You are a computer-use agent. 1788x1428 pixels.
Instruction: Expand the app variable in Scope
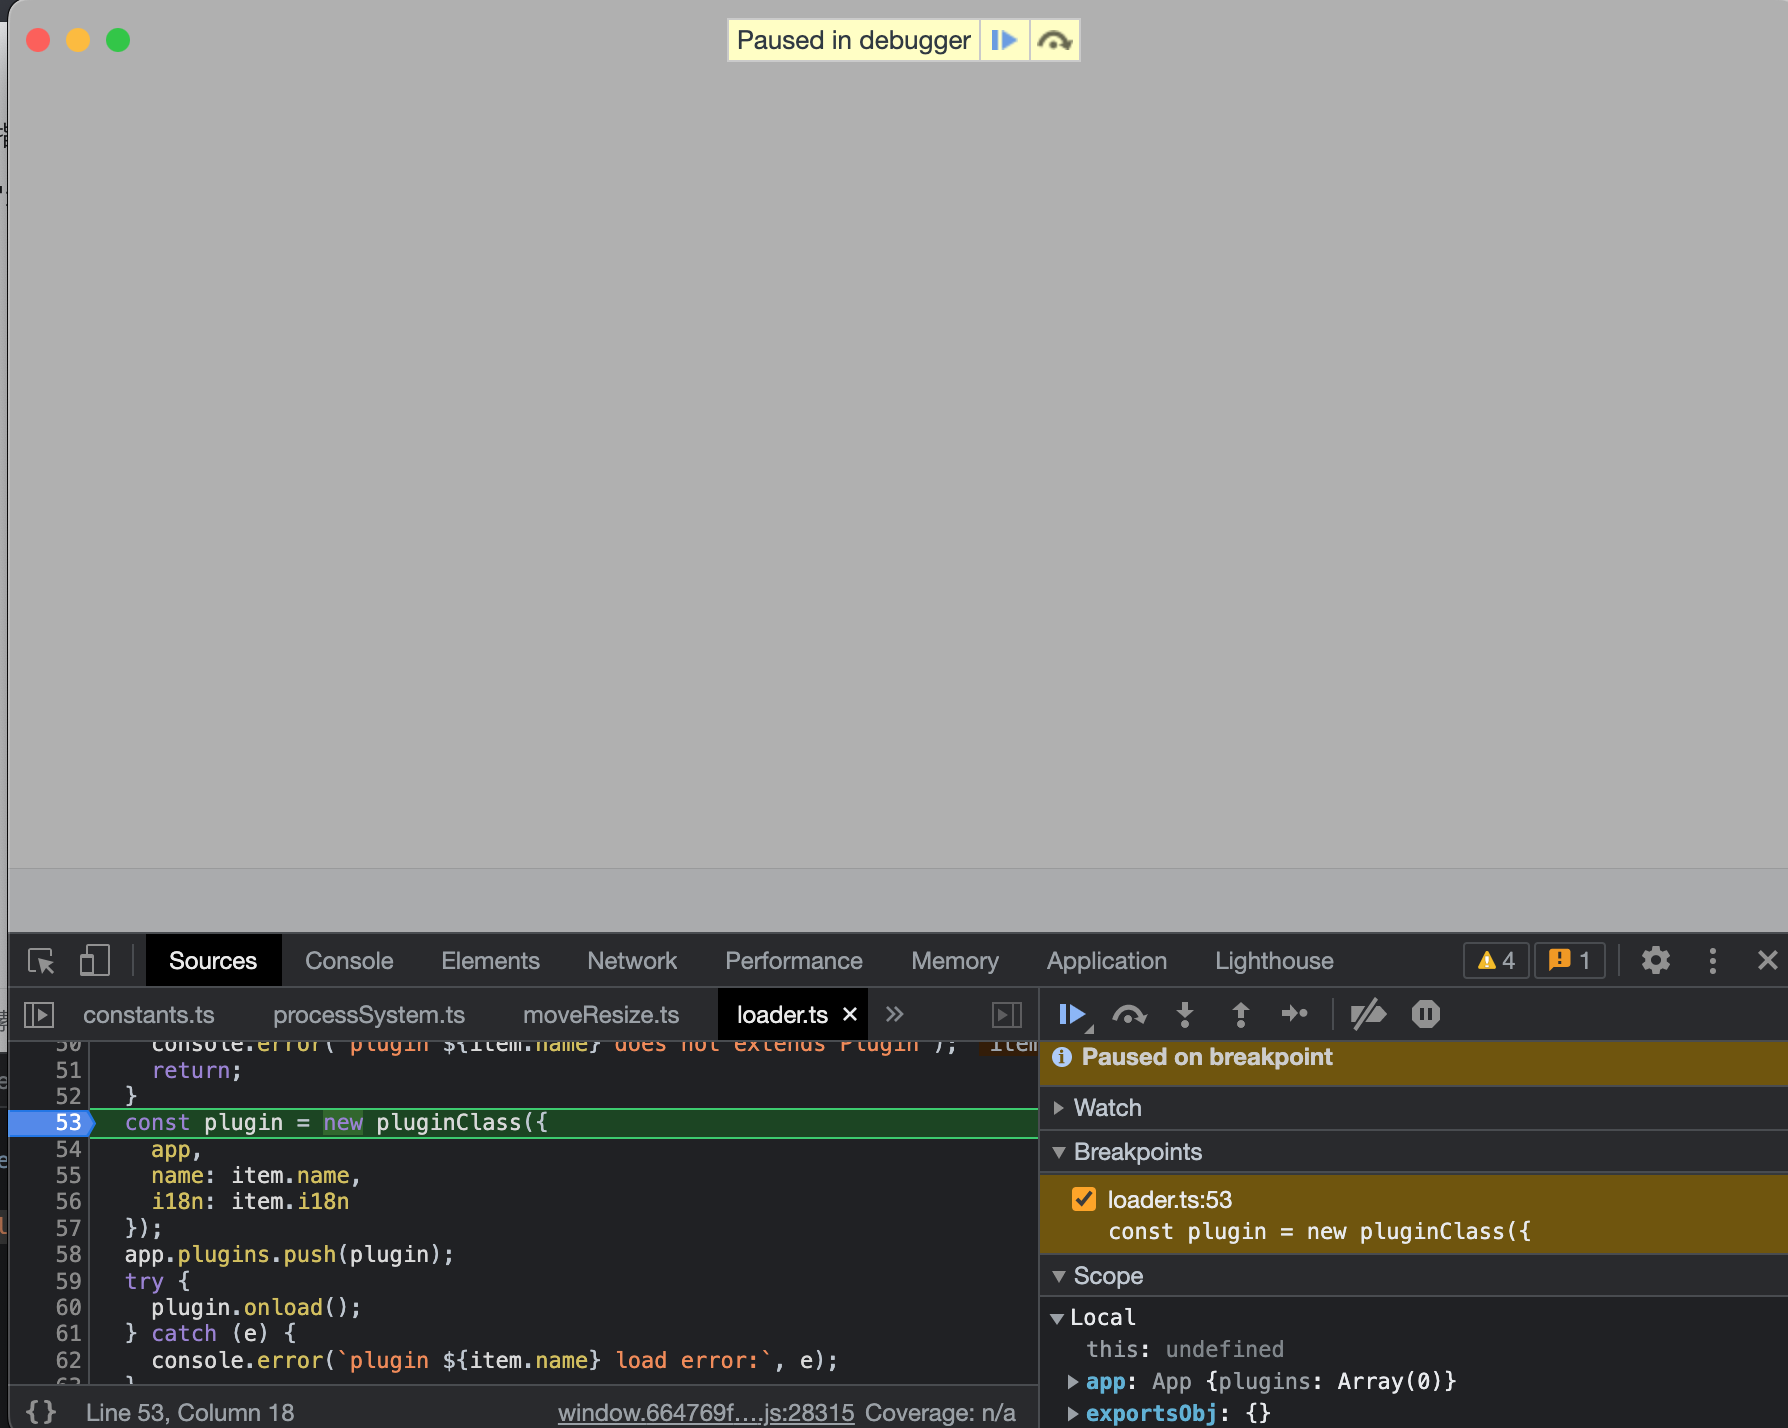pyautogui.click(x=1071, y=1381)
